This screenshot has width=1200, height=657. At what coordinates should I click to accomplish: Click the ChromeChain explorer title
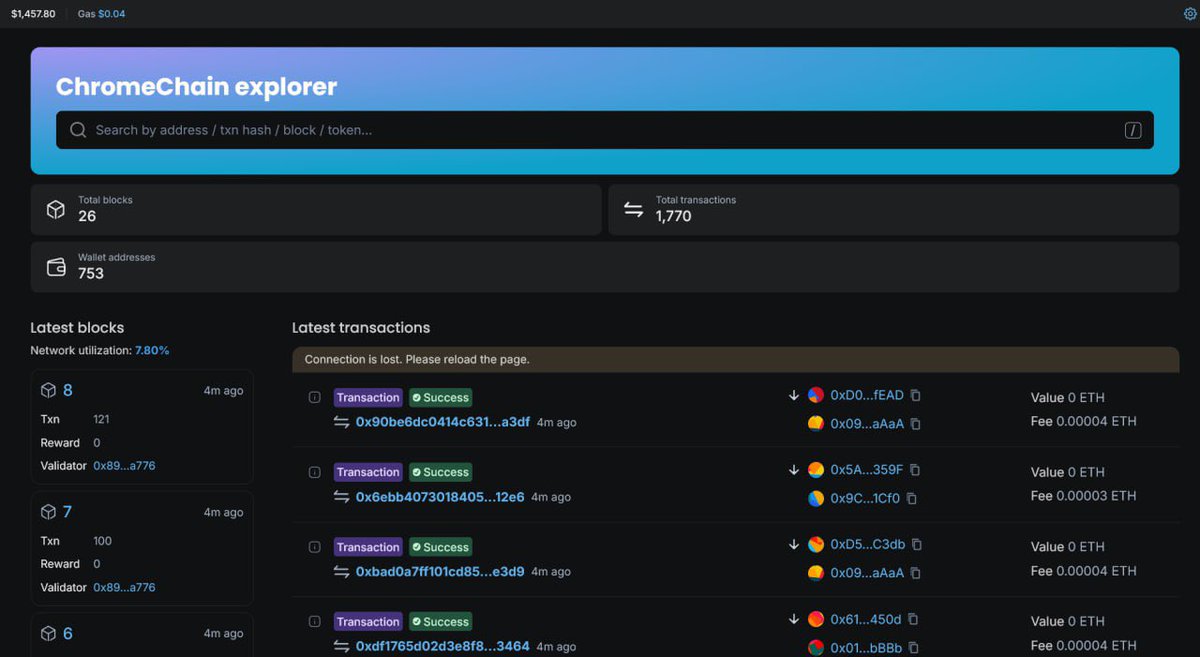[x=196, y=87]
